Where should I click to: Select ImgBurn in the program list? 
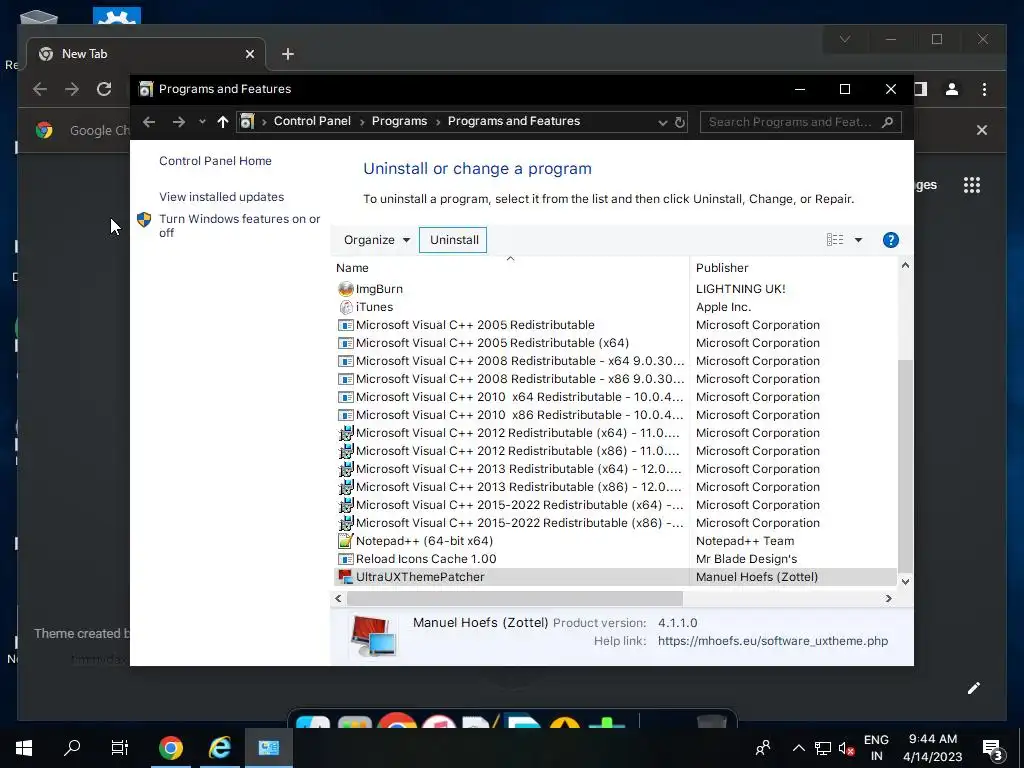click(x=379, y=289)
